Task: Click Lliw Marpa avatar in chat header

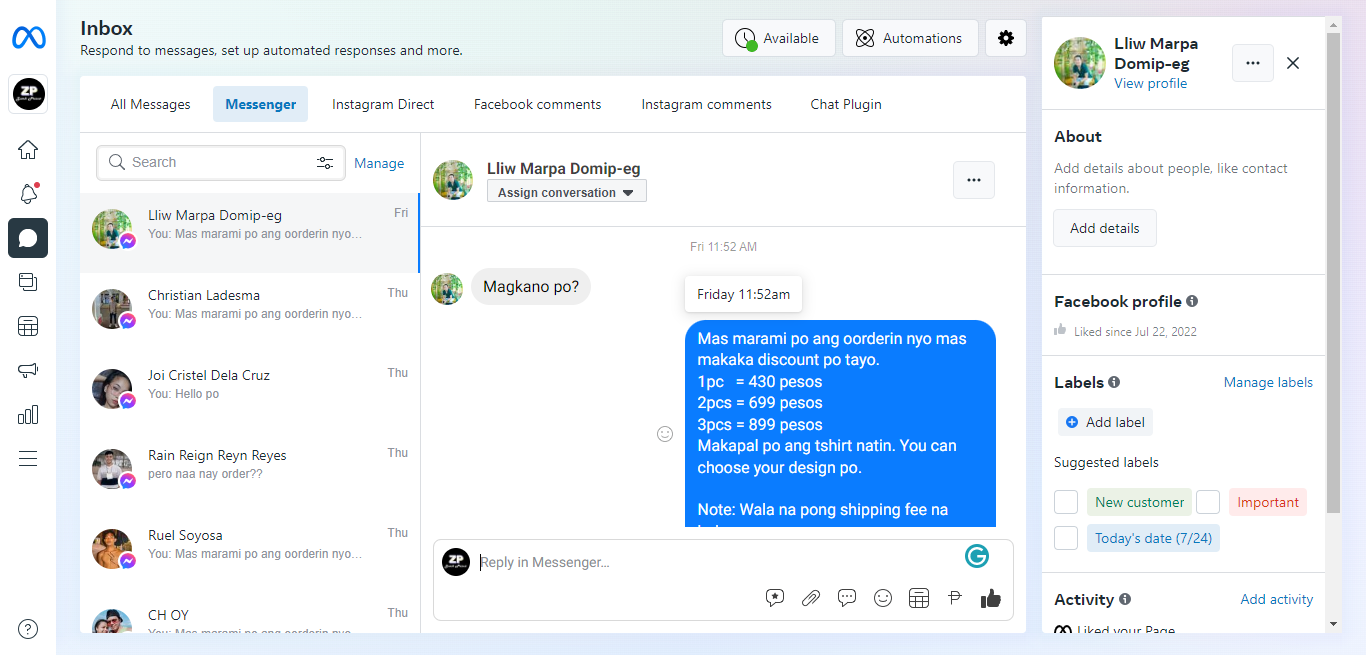Action: [x=453, y=180]
